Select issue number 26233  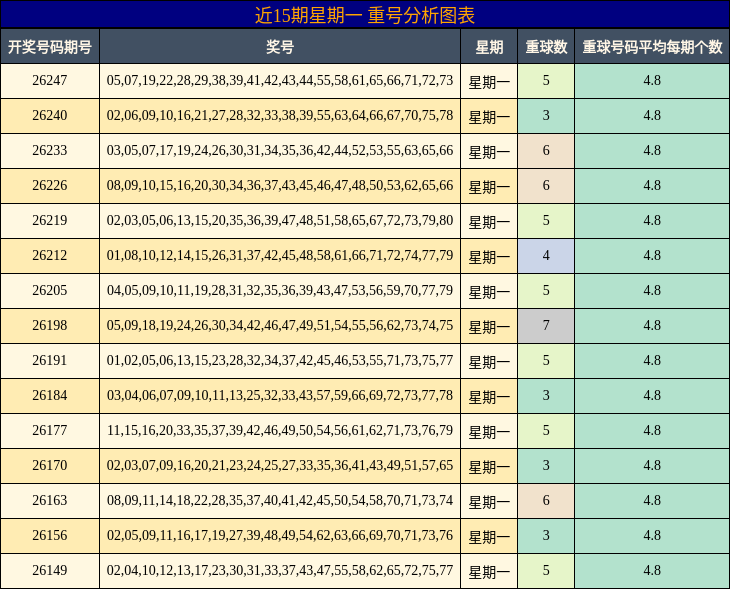[x=50, y=150]
